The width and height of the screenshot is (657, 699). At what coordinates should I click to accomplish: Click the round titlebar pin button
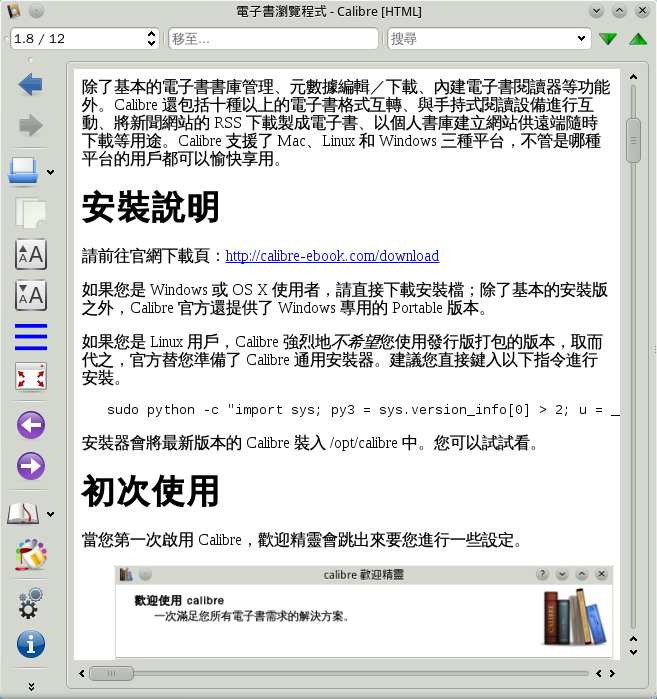tap(37, 11)
